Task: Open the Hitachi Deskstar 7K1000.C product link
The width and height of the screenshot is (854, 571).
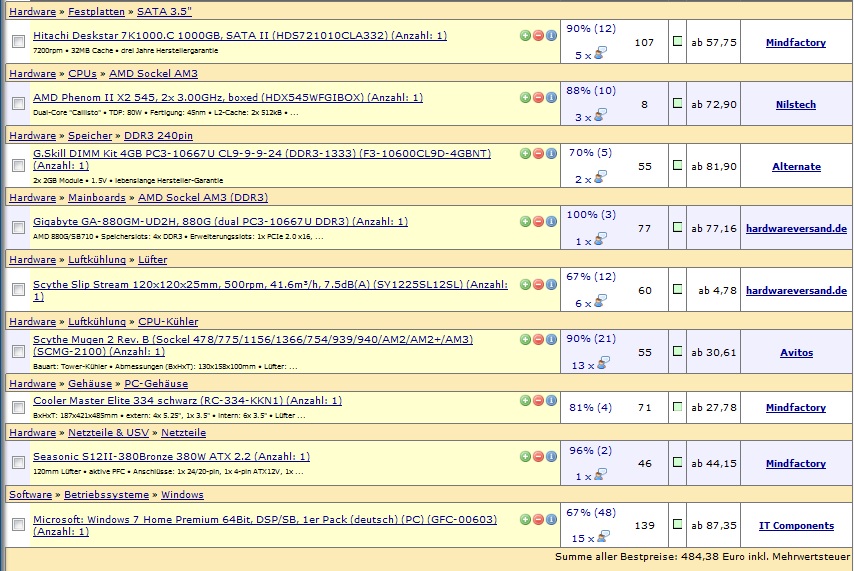Action: coord(240,35)
